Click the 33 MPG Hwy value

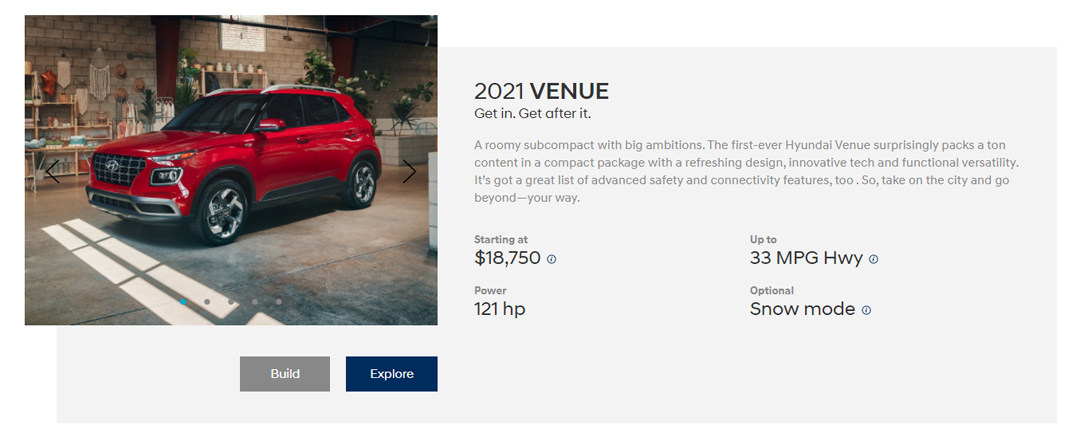pos(806,258)
